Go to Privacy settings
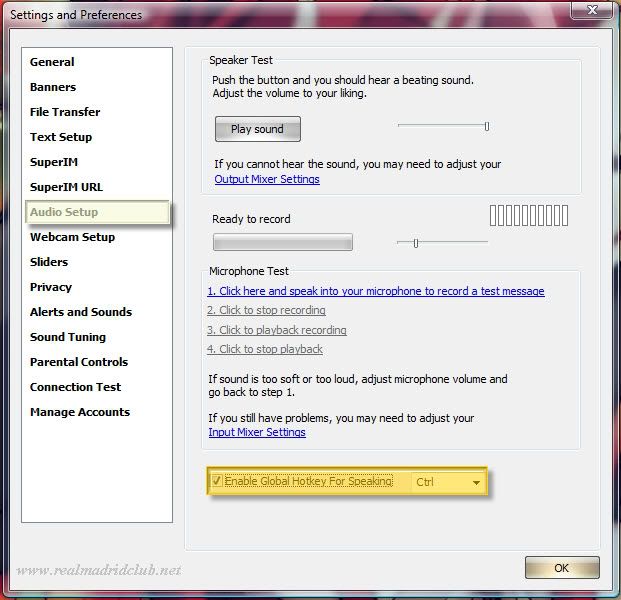This screenshot has width=621, height=600. pos(51,287)
